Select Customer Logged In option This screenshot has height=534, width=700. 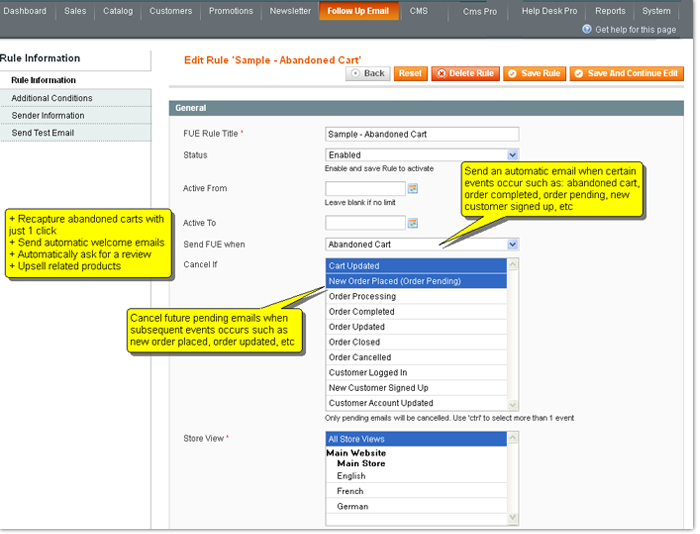pyautogui.click(x=416, y=372)
